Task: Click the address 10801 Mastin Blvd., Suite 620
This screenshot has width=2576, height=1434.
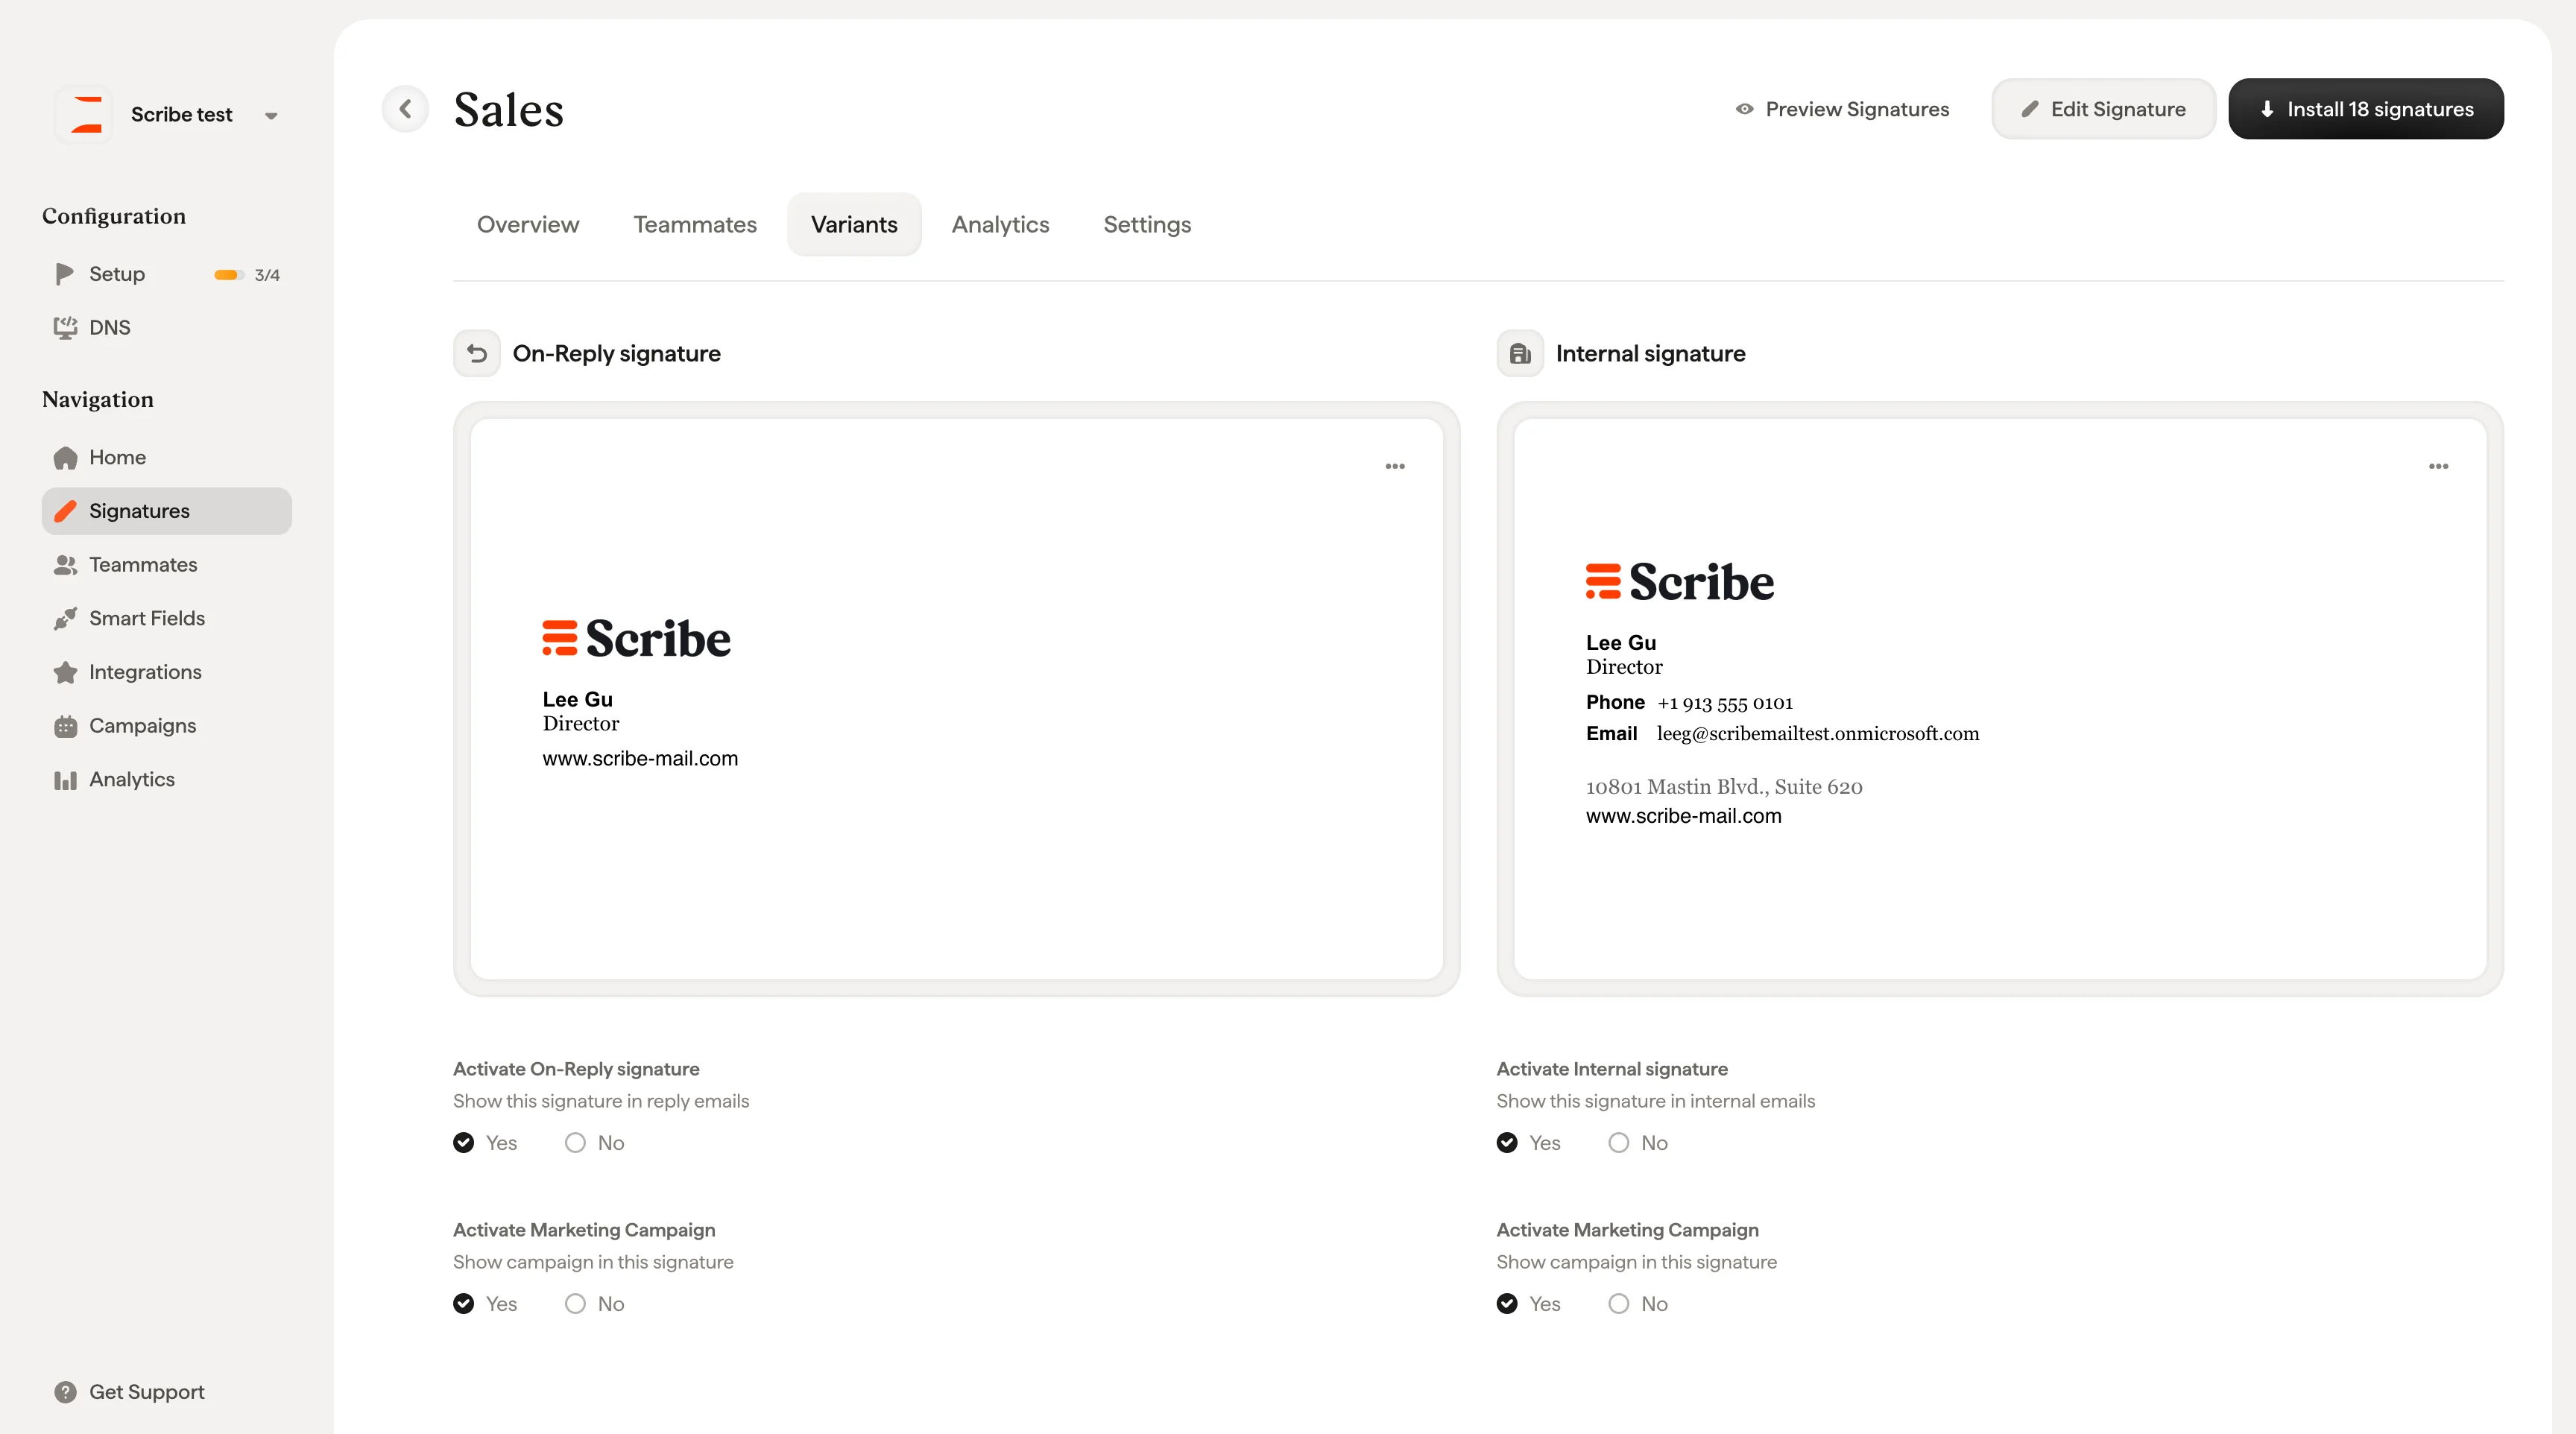Action: (1724, 787)
